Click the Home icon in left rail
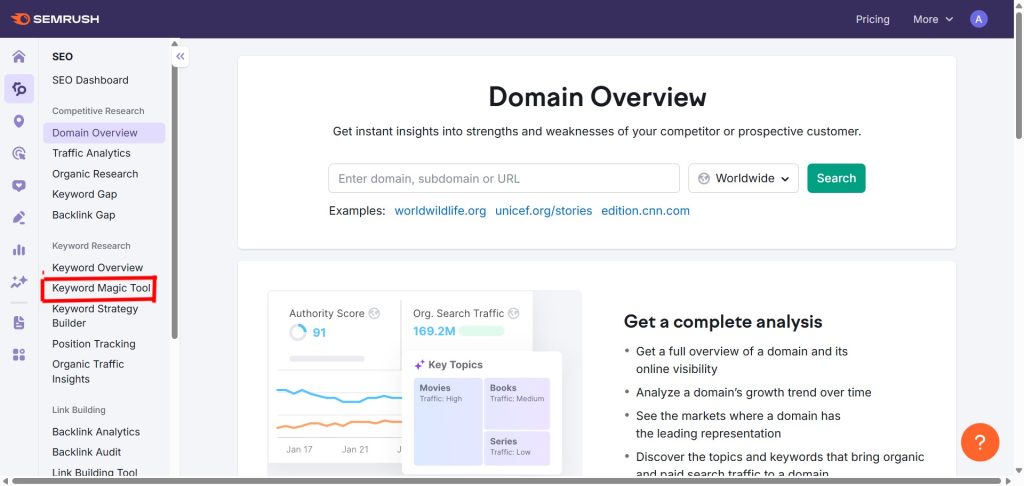Screen dimensions: 1024x486 pos(18,57)
